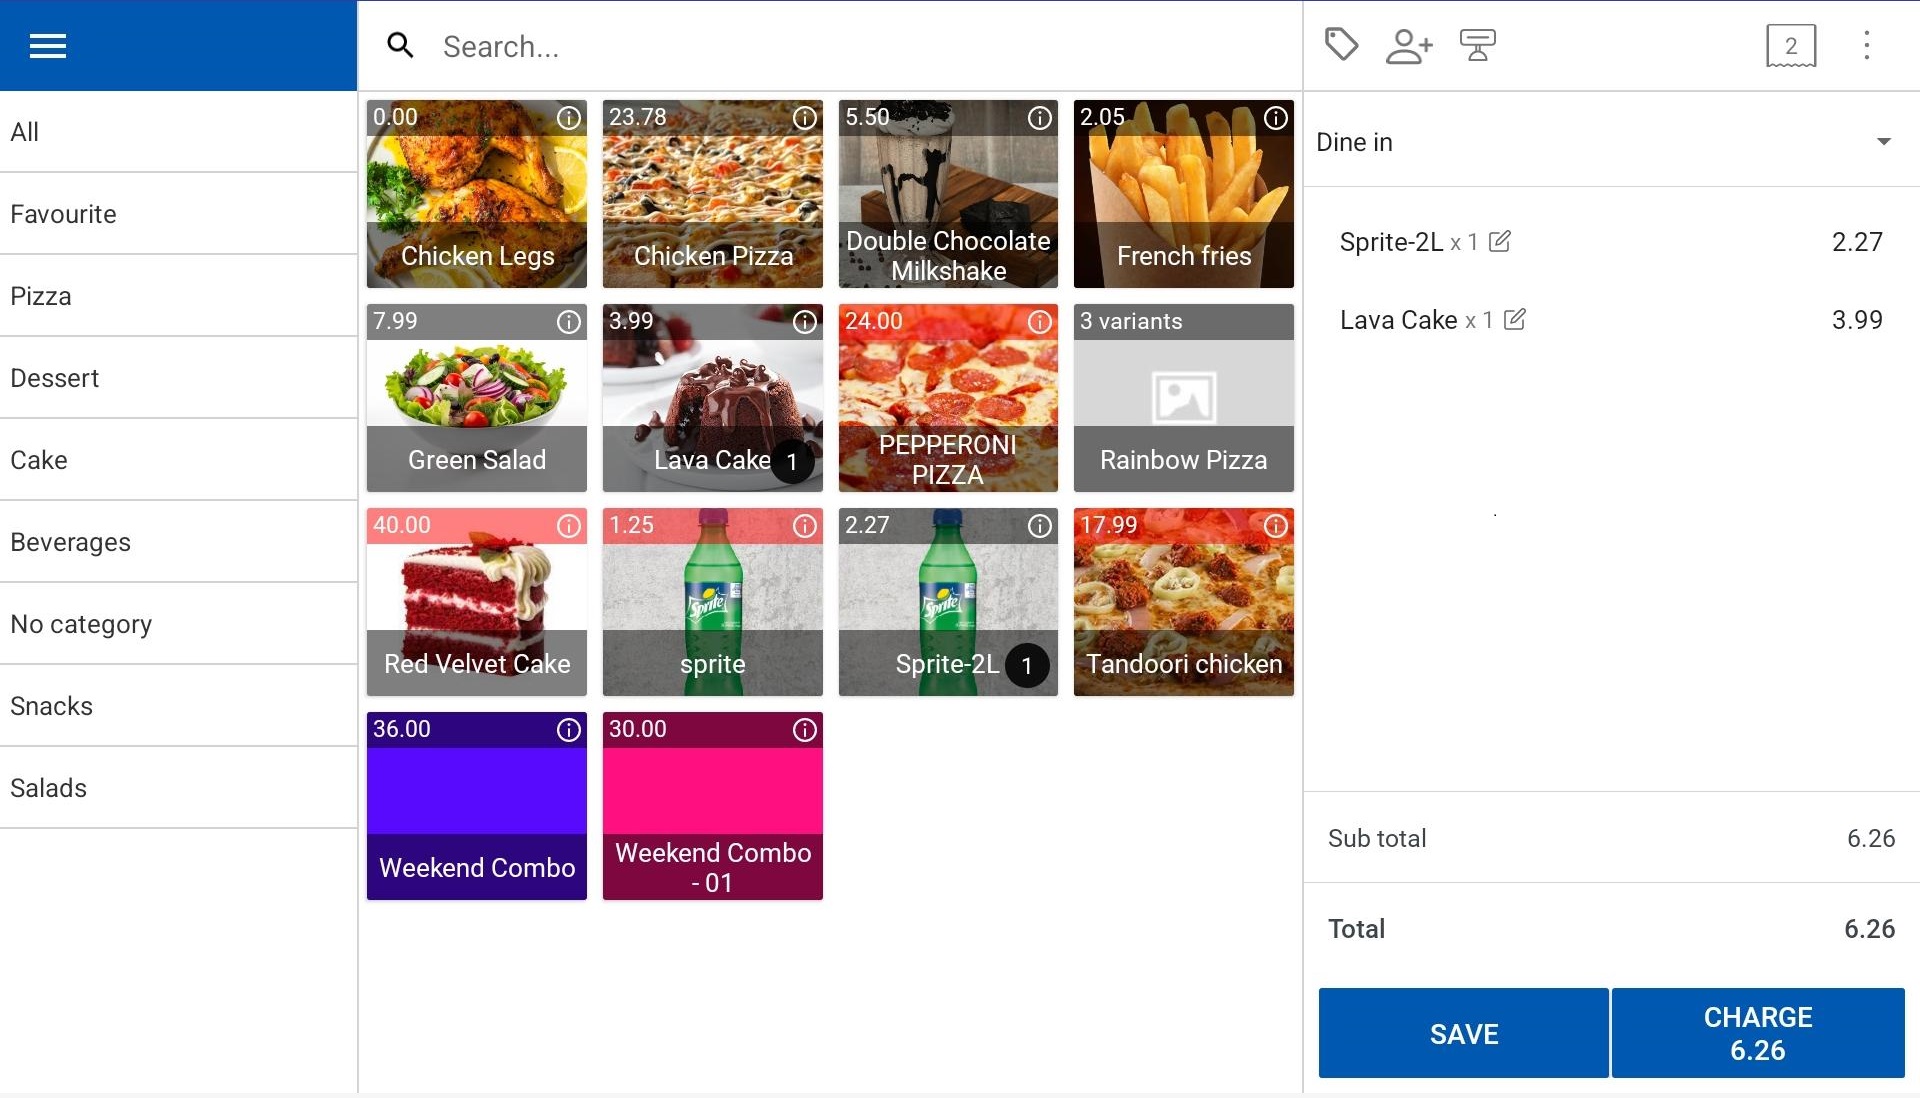View info for Red Velvet Cake
This screenshot has width=1920, height=1098.
(568, 526)
